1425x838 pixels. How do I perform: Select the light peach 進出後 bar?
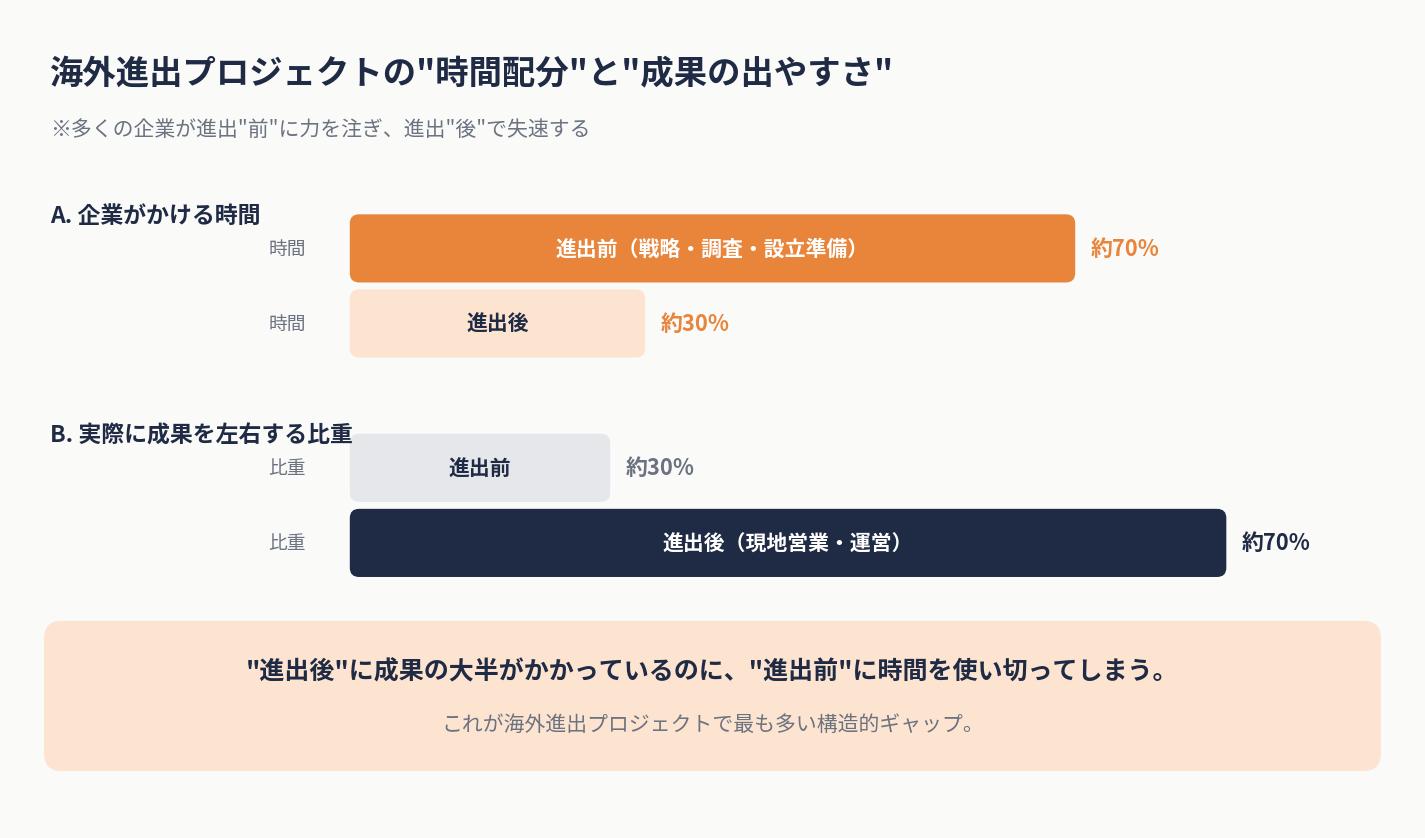click(x=497, y=323)
